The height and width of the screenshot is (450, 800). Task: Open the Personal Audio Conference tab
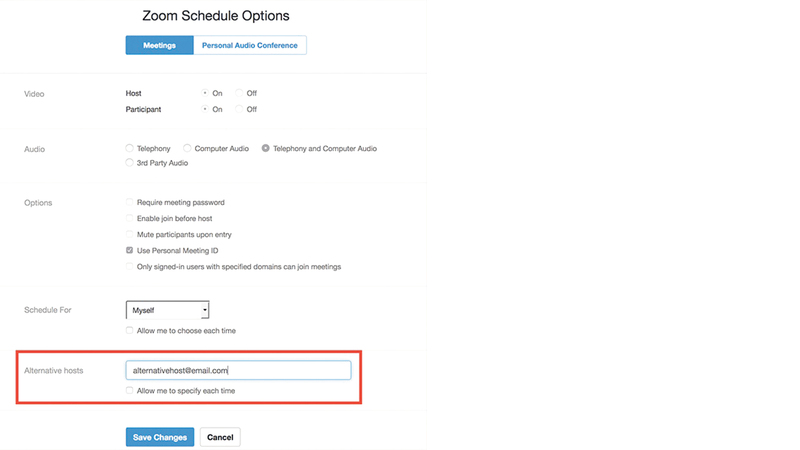coord(249,45)
